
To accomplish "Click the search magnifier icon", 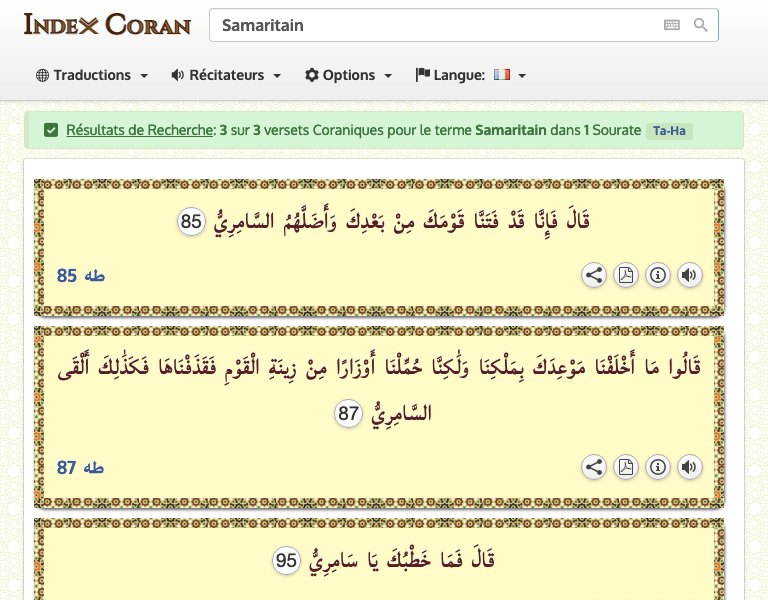I will coord(701,25).
